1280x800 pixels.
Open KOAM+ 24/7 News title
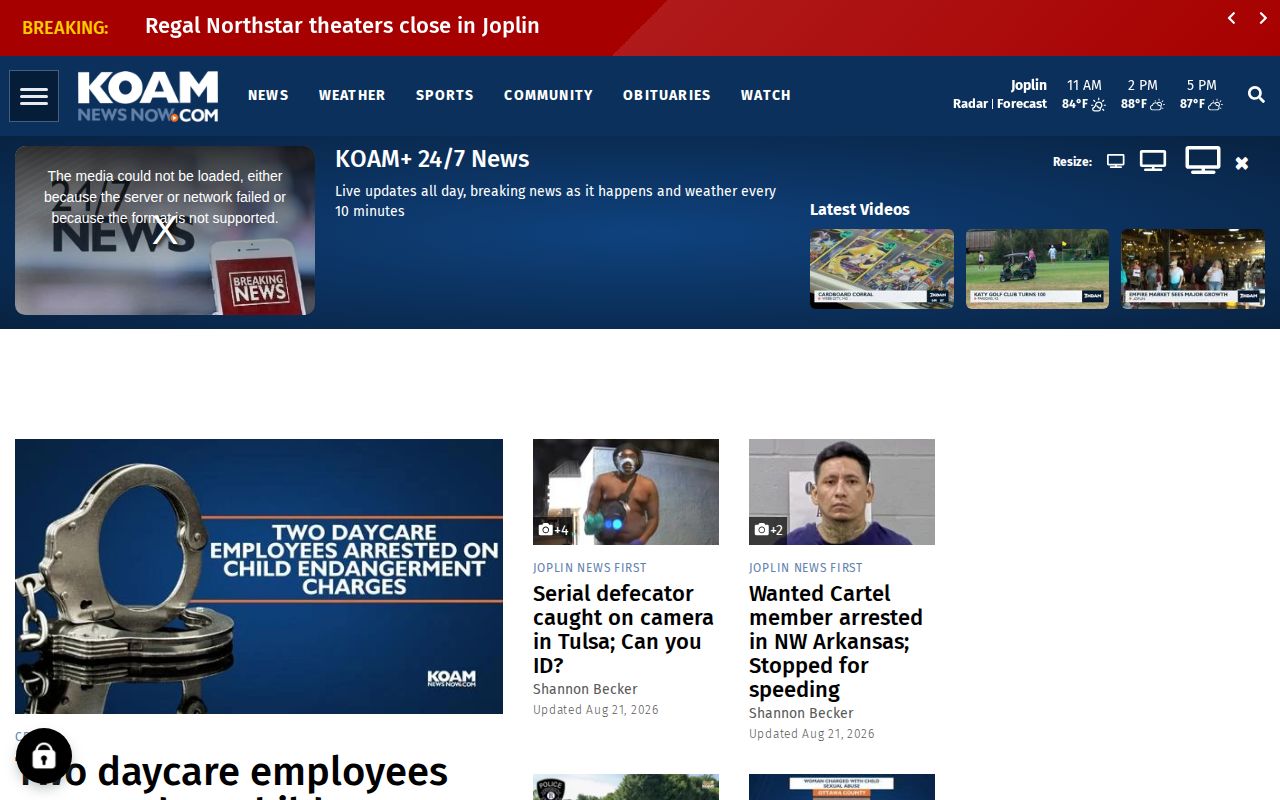tap(432, 159)
